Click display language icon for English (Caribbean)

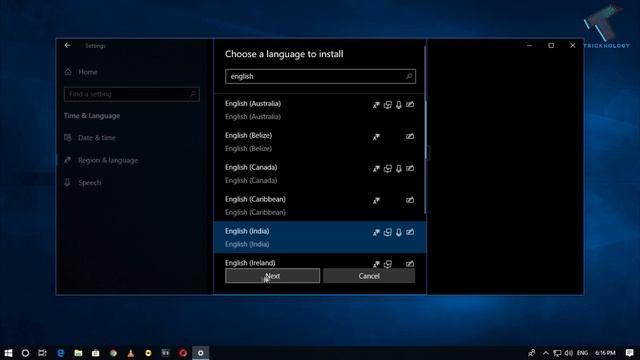tap(376, 200)
